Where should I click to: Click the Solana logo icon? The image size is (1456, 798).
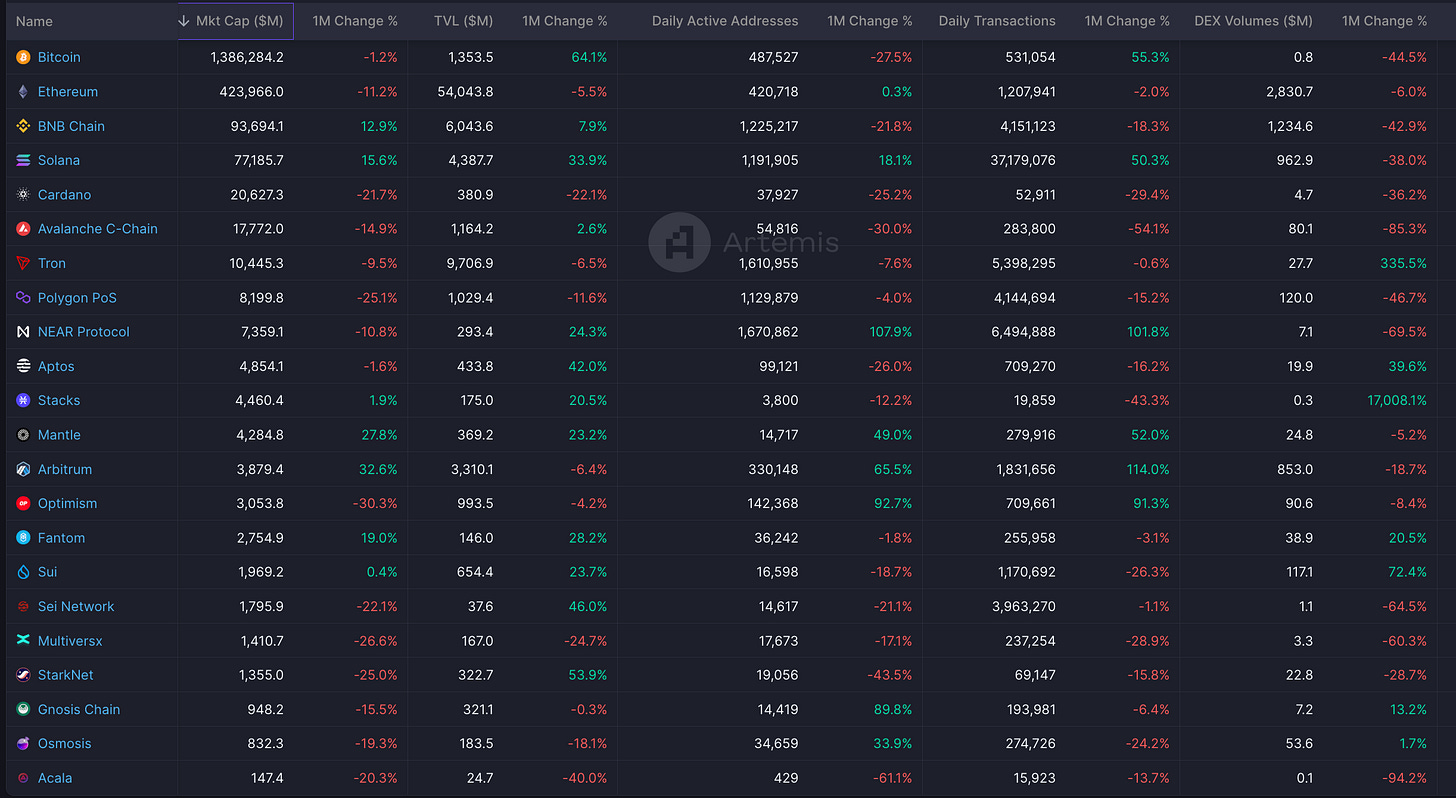[23, 160]
